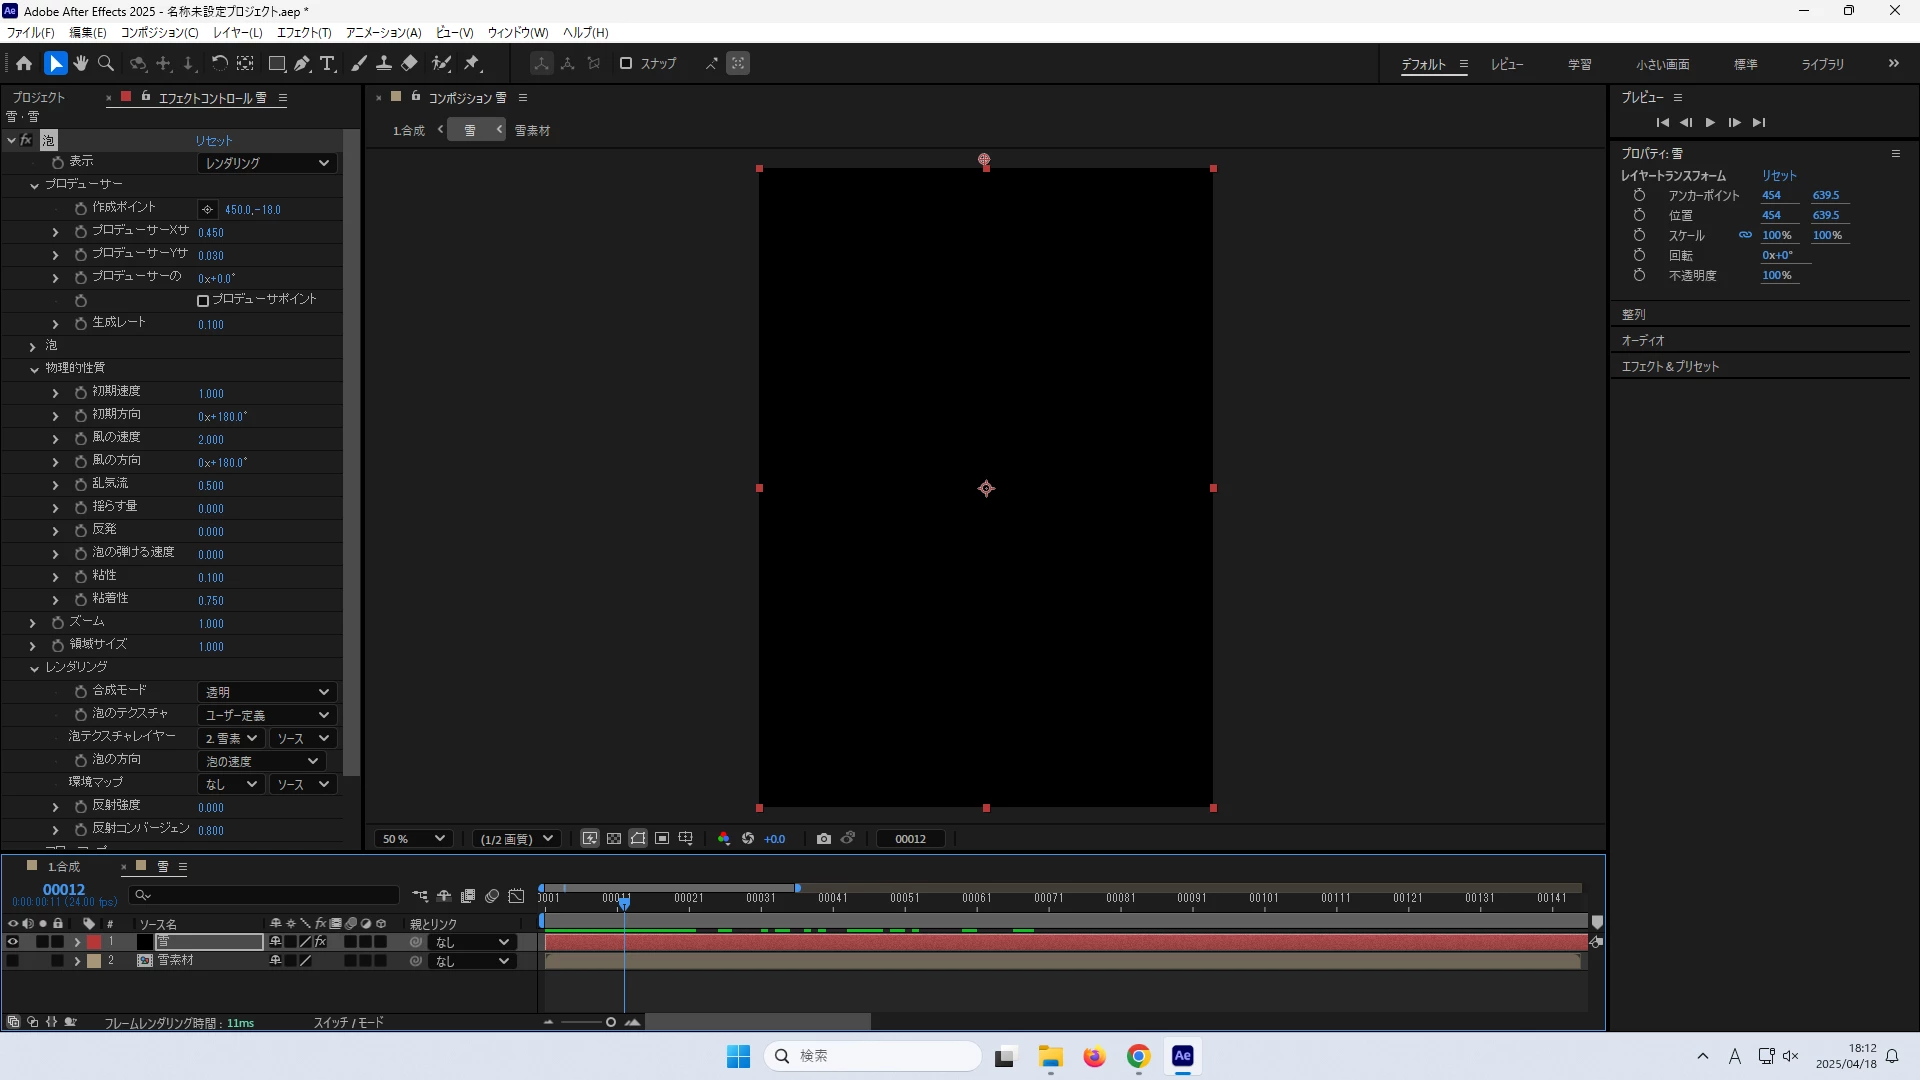Viewport: 1920px width, 1080px height.
Task: Hide layer 1 using the eye icon
Action: pos(13,942)
